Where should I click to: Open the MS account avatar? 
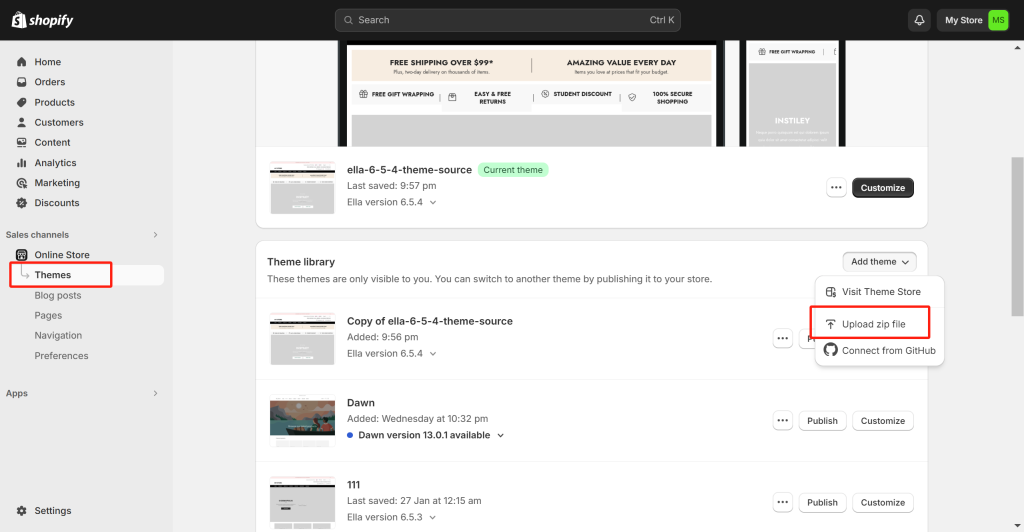click(x=998, y=20)
